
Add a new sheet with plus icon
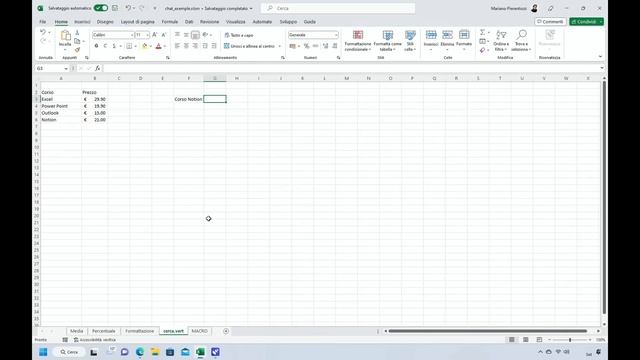[226, 331]
